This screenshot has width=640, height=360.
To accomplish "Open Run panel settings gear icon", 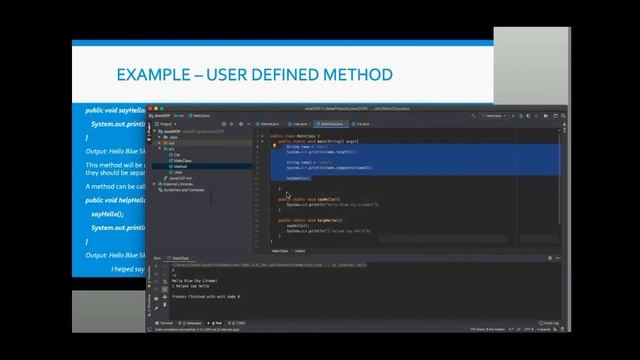I will coord(550,258).
